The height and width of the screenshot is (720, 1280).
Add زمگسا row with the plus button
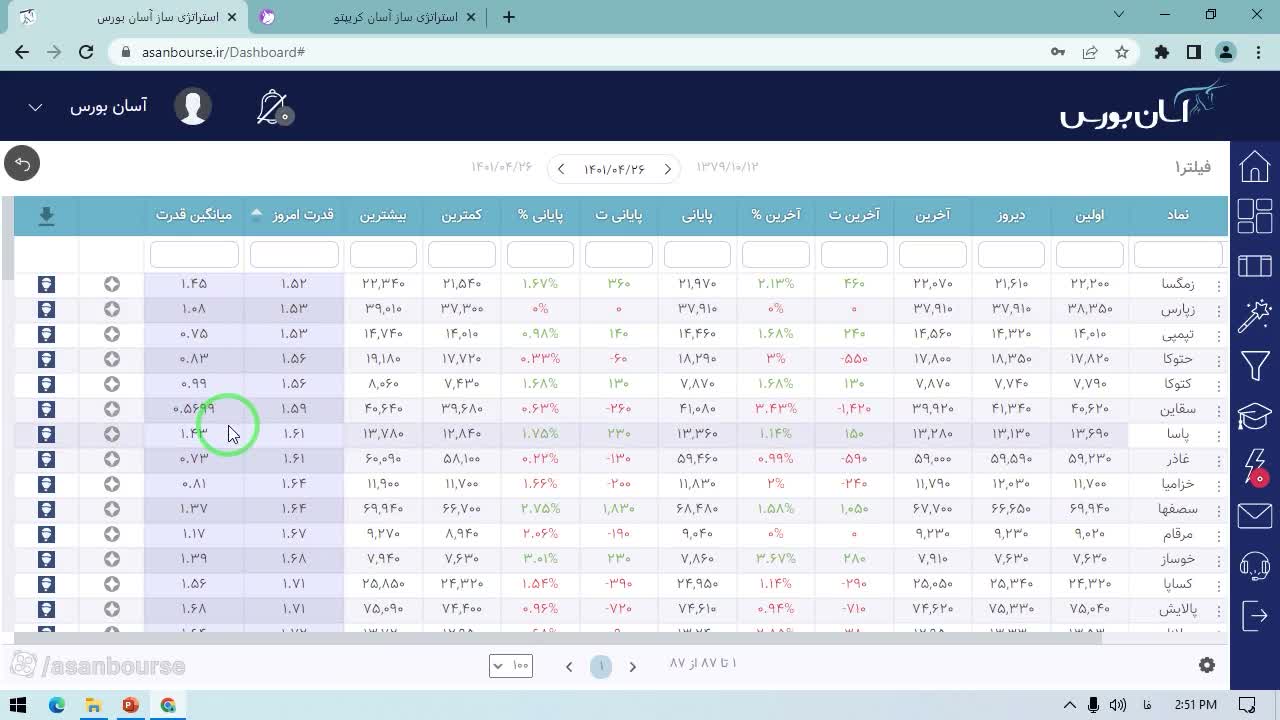tap(112, 284)
